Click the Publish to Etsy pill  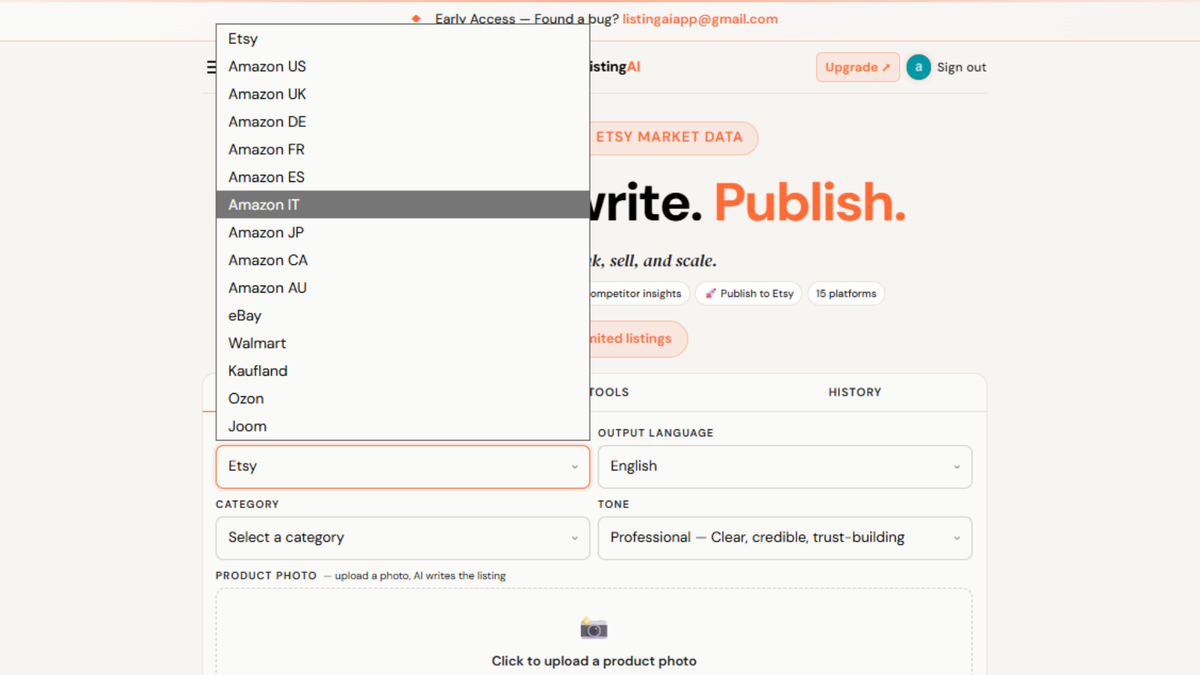pos(749,294)
